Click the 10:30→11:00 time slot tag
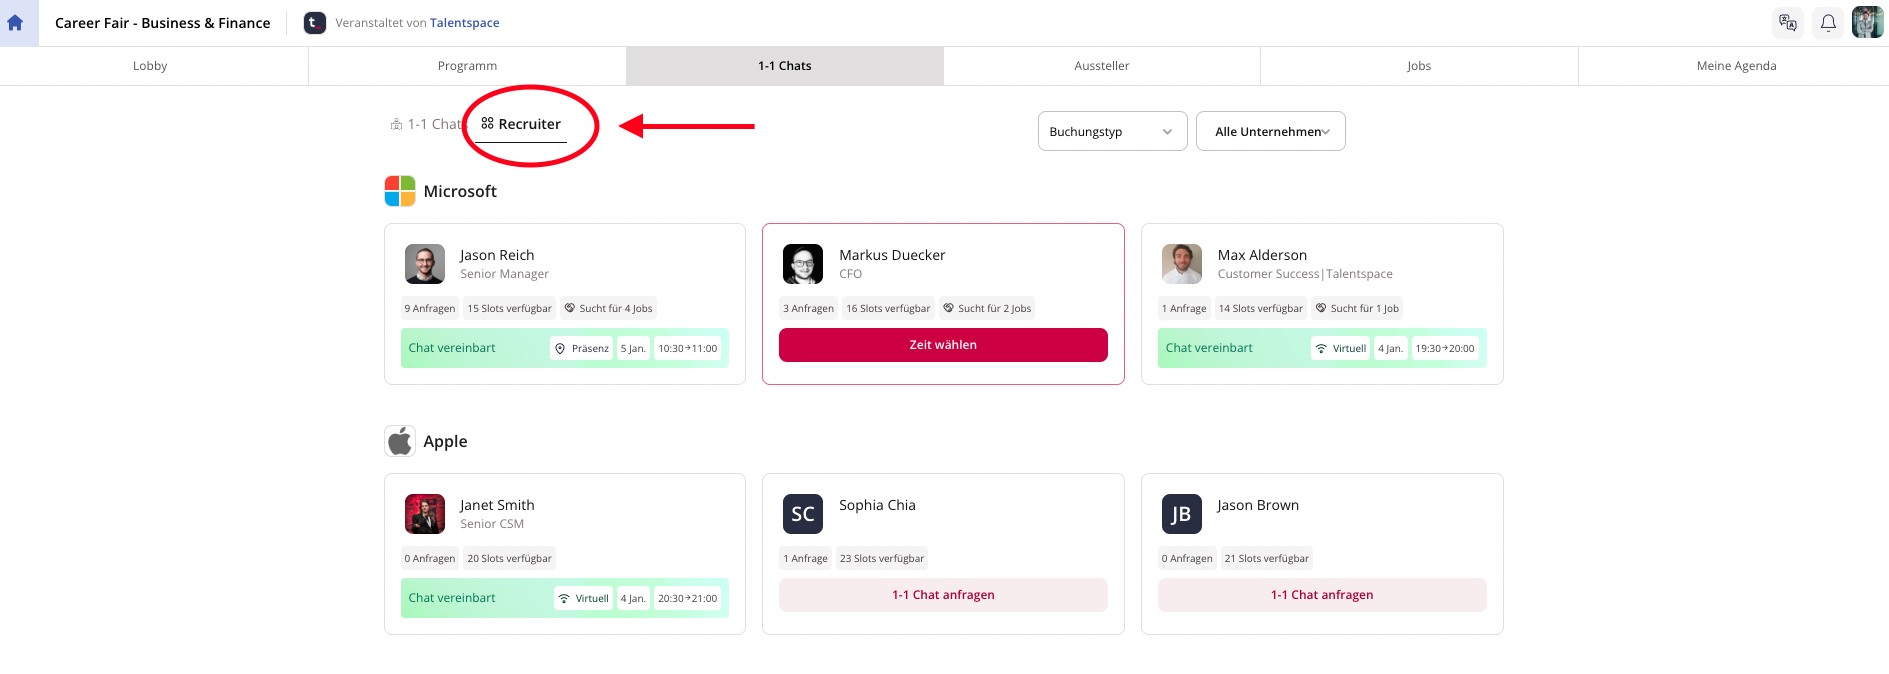The image size is (1889, 674). click(x=688, y=348)
